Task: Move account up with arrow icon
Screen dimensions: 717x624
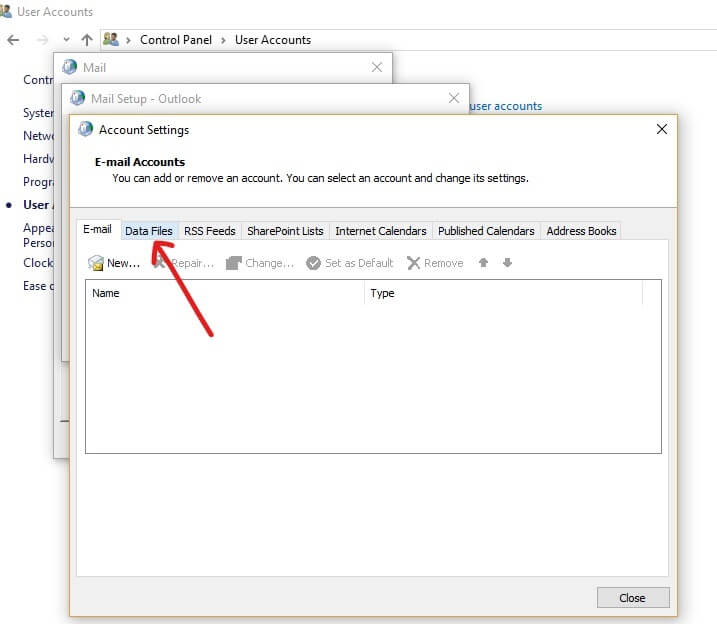Action: pos(484,263)
